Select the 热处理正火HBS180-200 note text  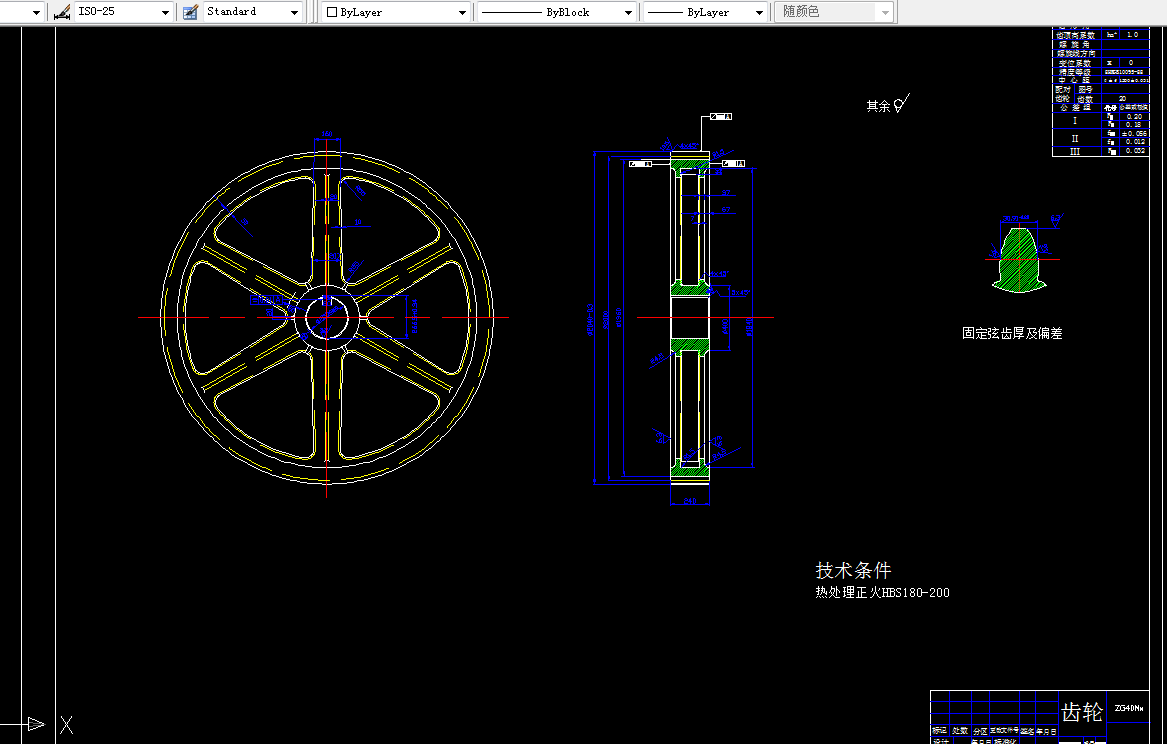[x=882, y=593]
